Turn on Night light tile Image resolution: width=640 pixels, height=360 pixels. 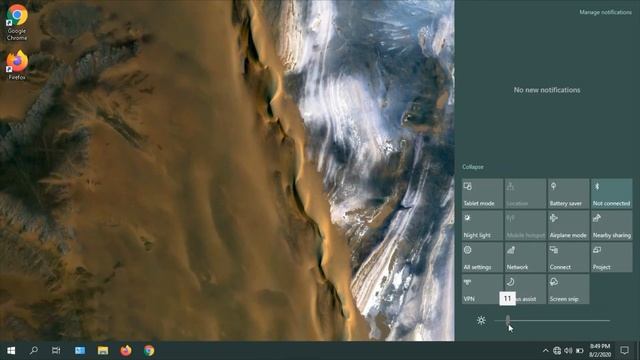[x=482, y=225]
